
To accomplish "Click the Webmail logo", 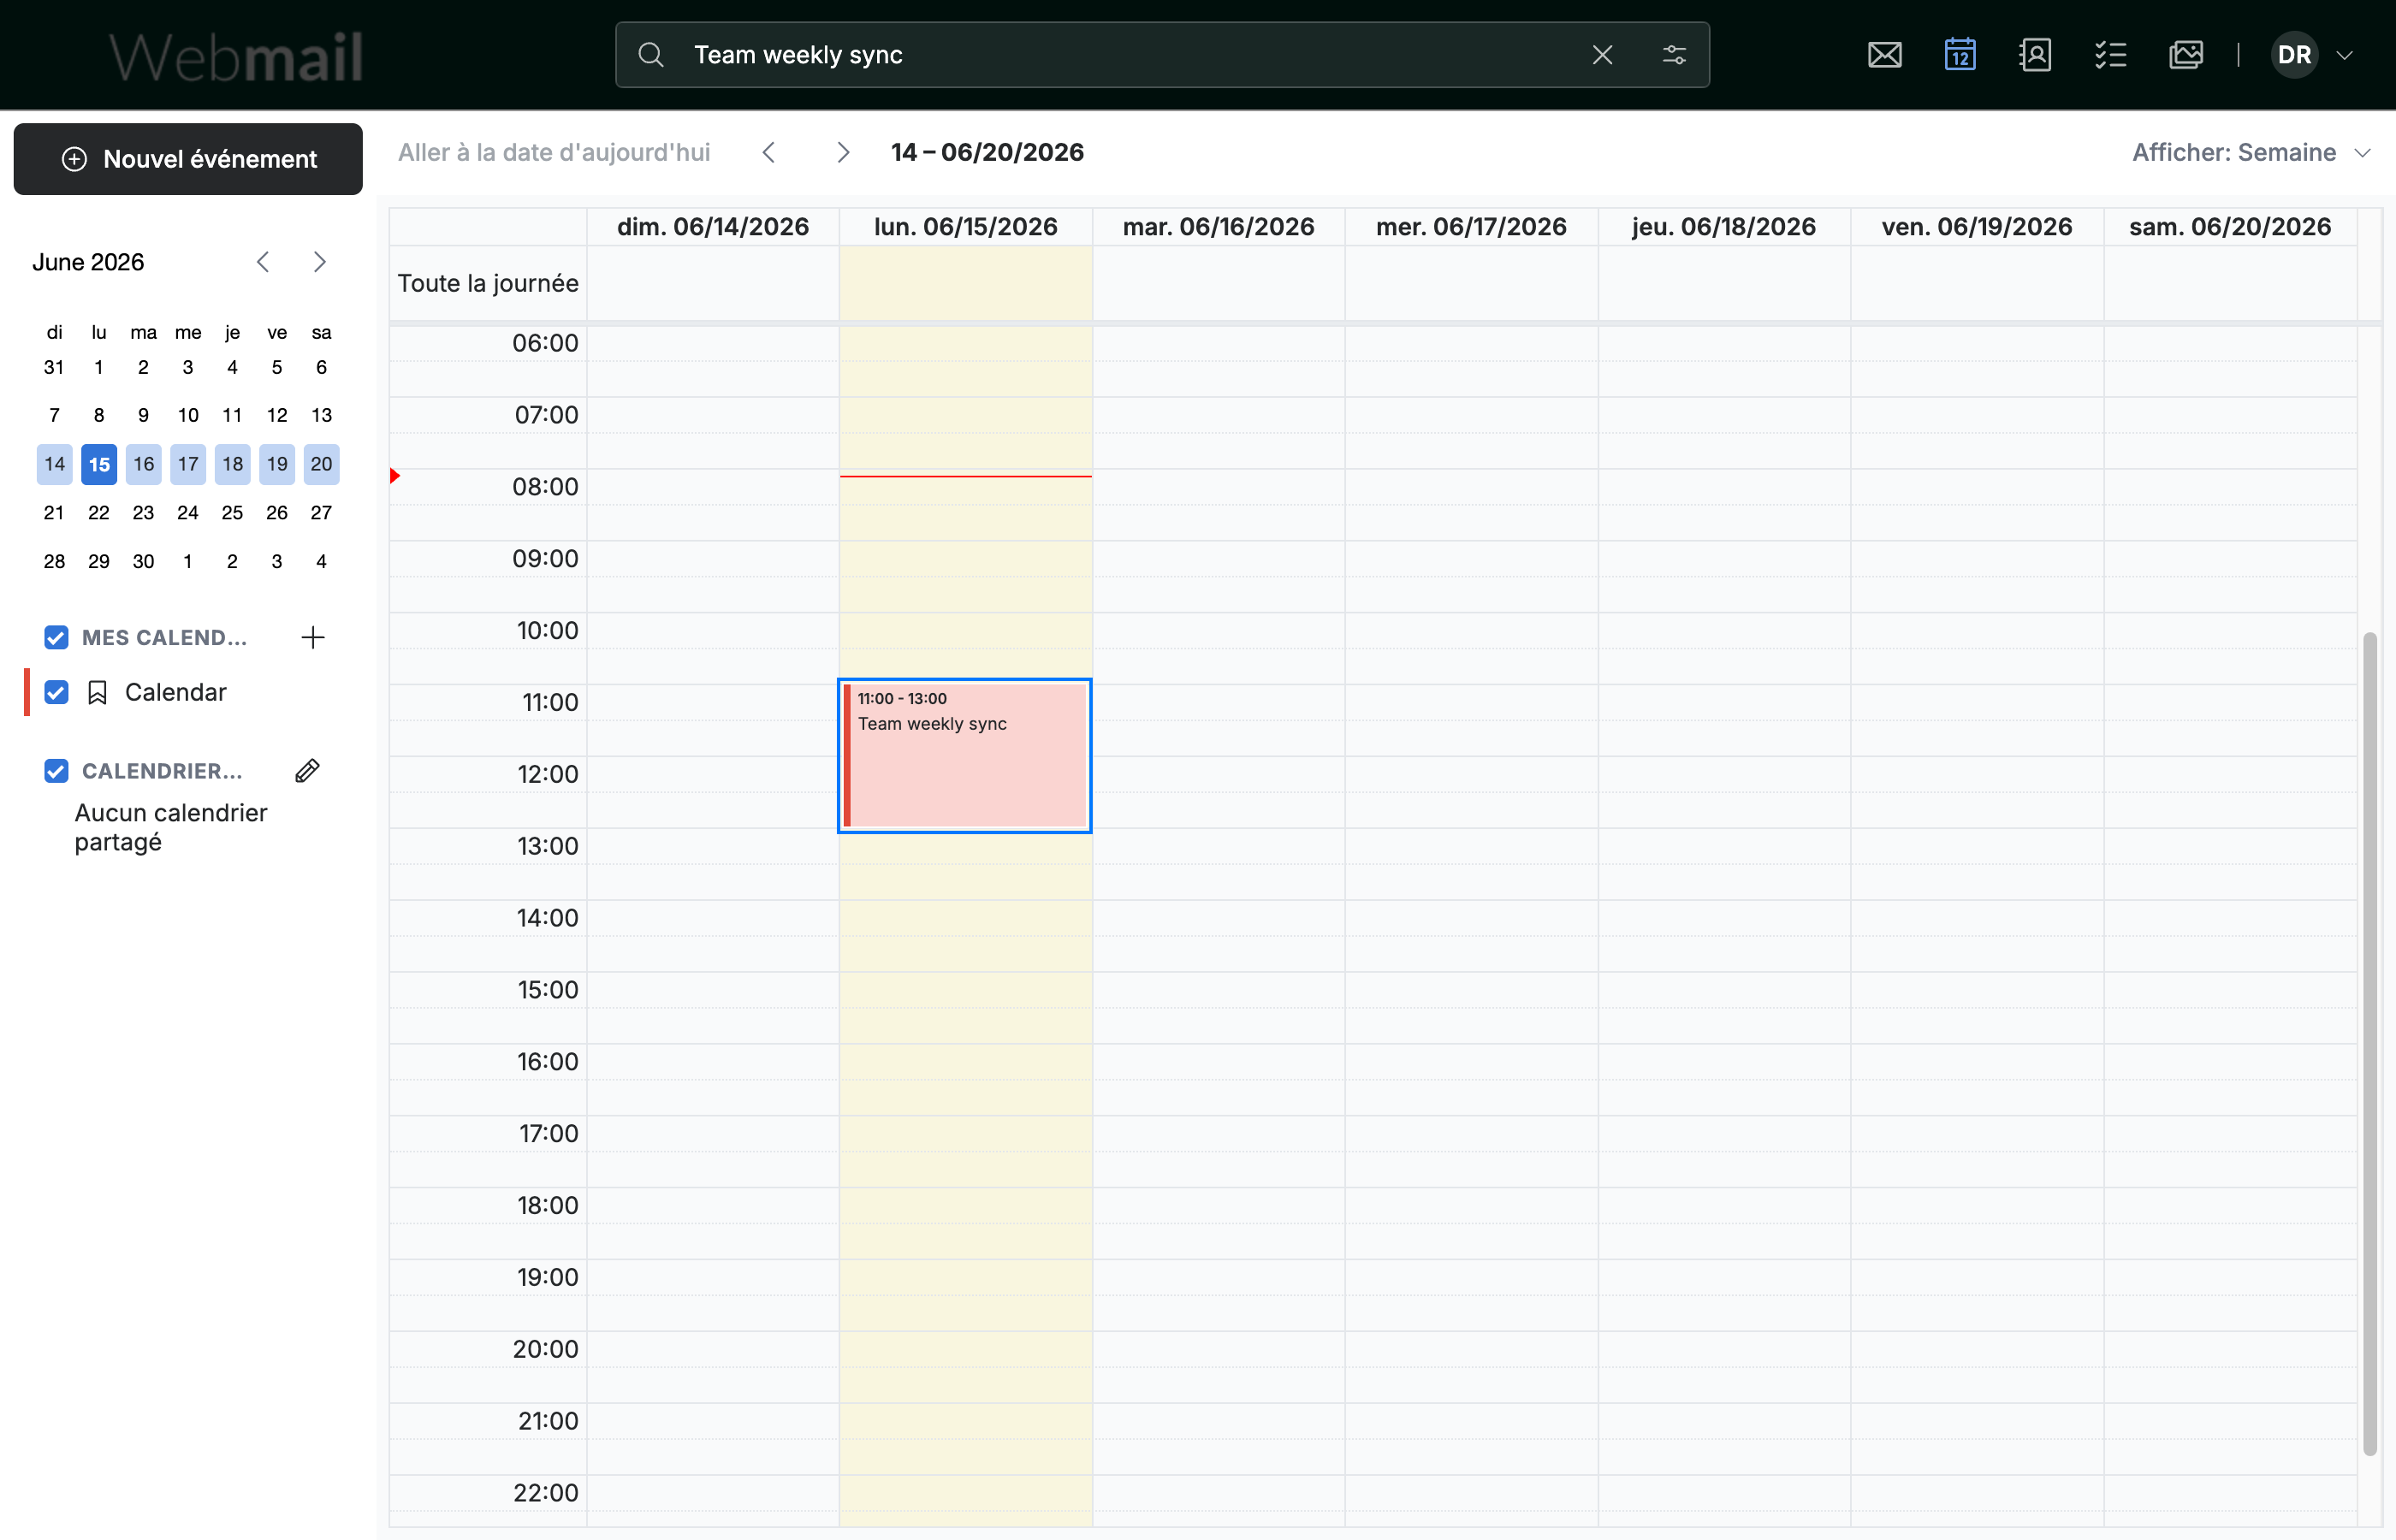I will [236, 57].
